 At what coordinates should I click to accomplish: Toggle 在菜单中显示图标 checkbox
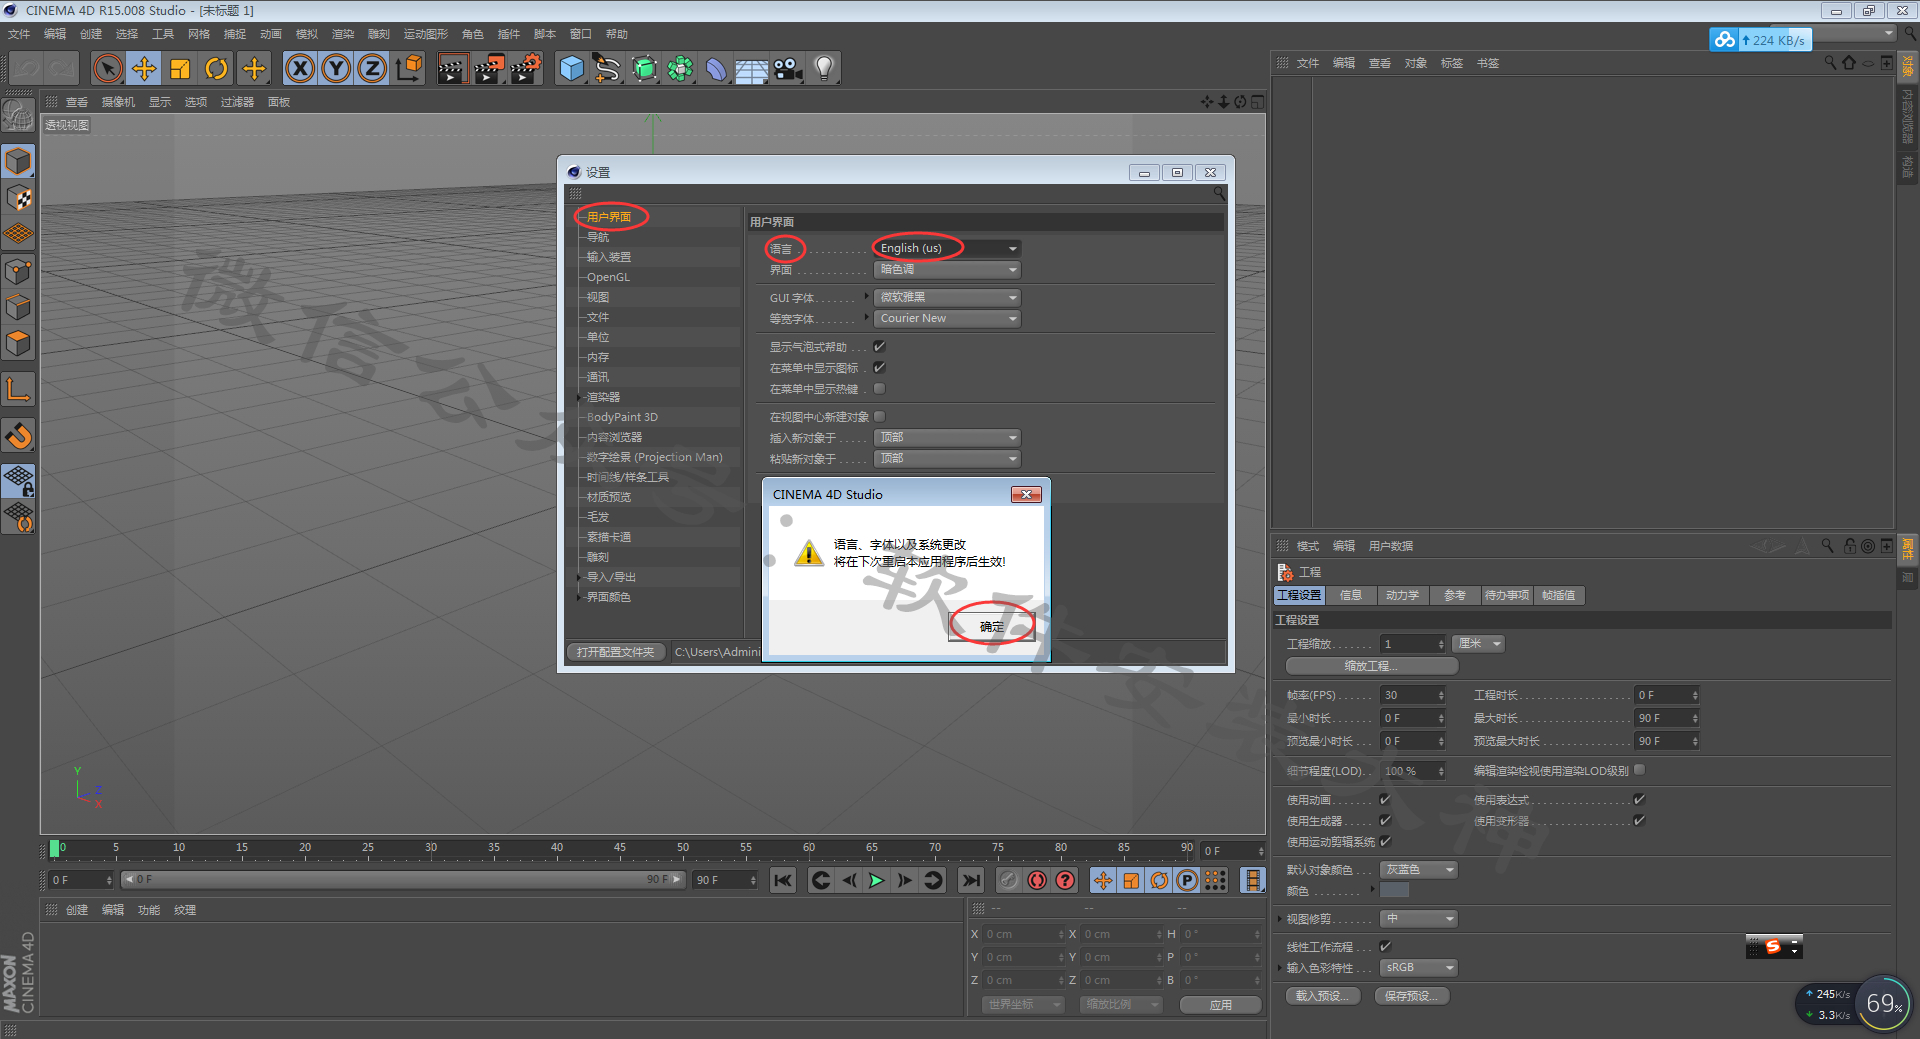pyautogui.click(x=880, y=367)
